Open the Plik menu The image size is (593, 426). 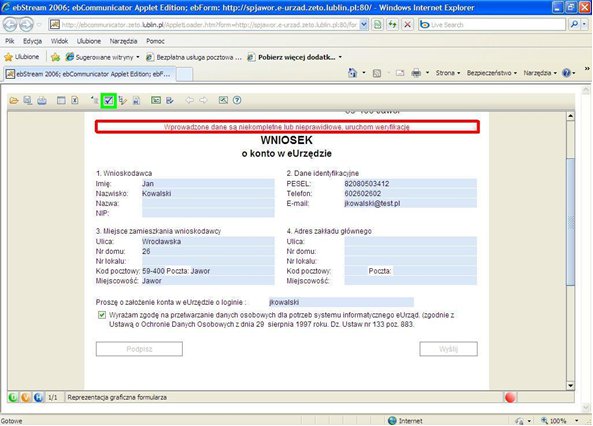tap(10, 41)
